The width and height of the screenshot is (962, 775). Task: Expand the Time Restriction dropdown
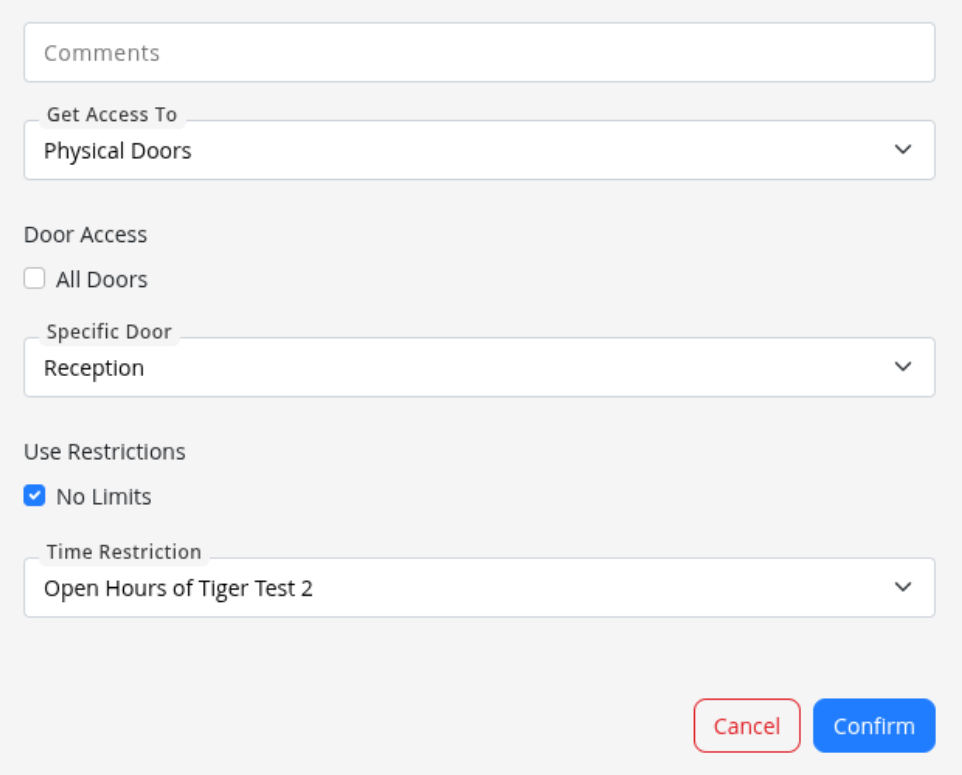pyautogui.click(x=479, y=588)
